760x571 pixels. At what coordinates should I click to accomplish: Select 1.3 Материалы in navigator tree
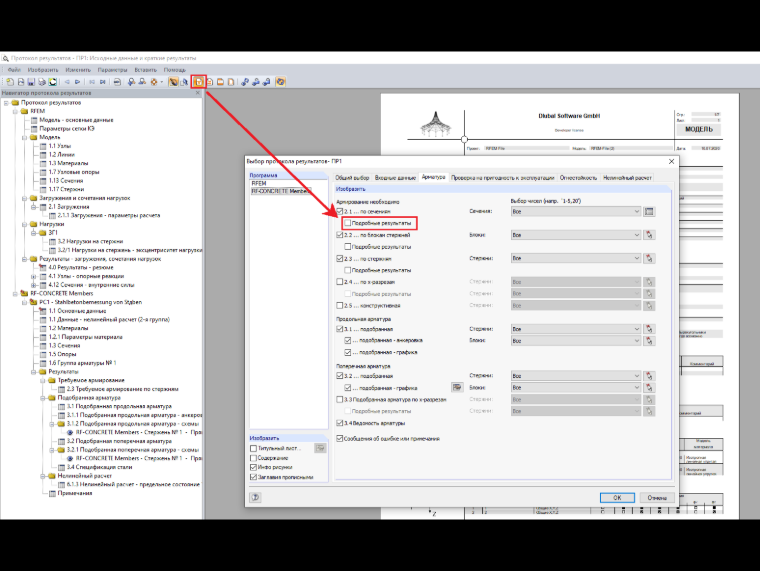coord(68,163)
